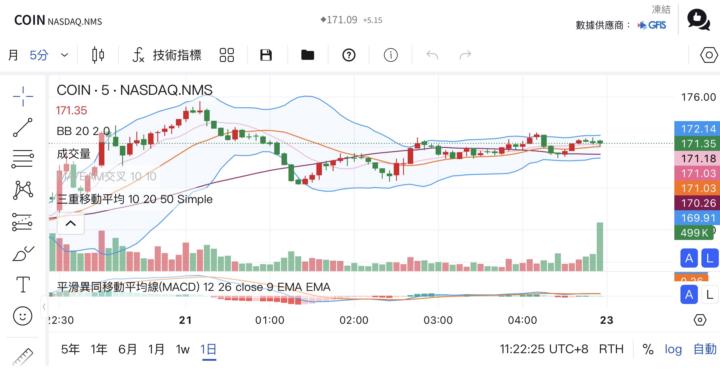Image resolution: width=720 pixels, height=384 pixels.
Task: Select the brush drawing tool
Action: point(22,253)
